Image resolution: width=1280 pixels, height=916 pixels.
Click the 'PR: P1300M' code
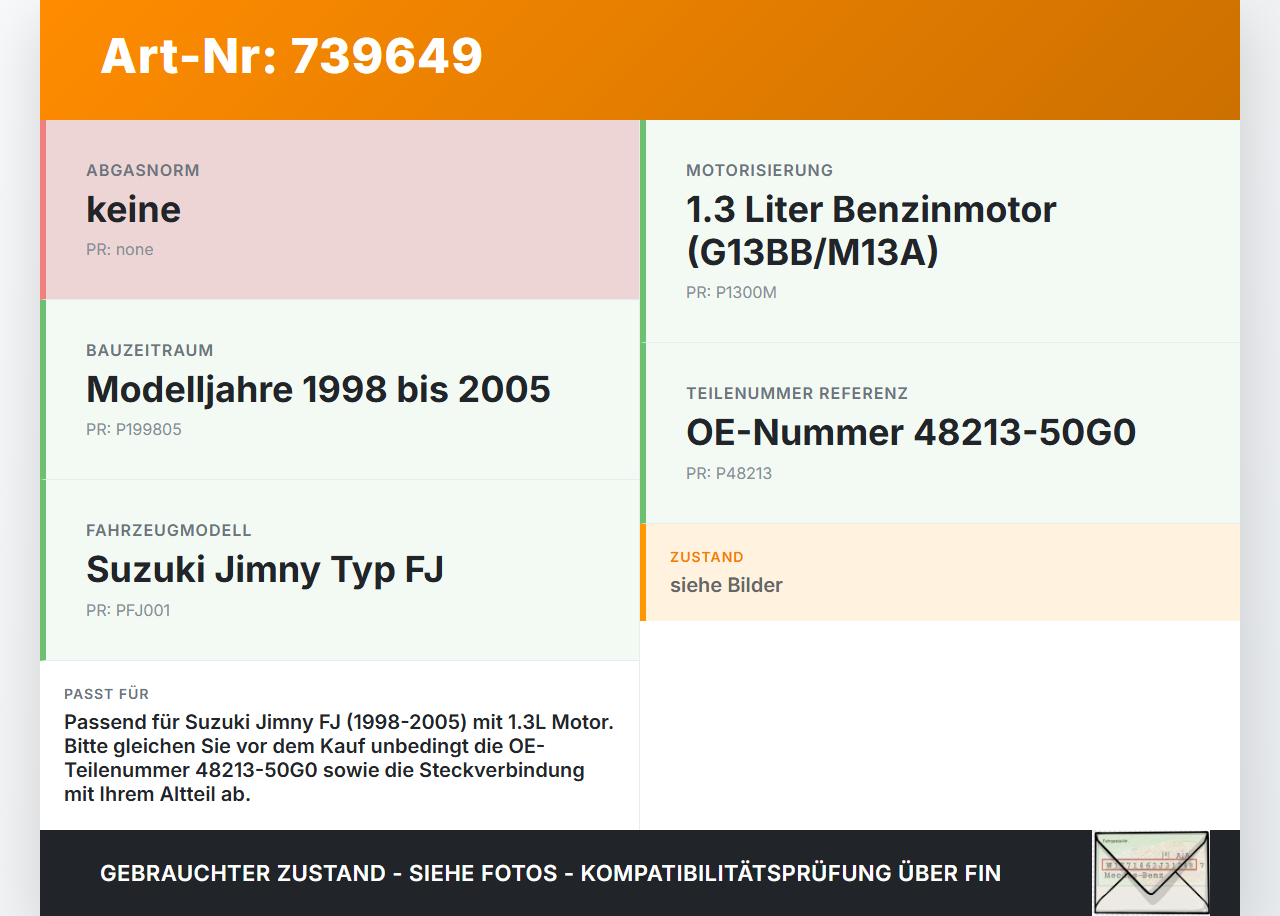coord(731,292)
